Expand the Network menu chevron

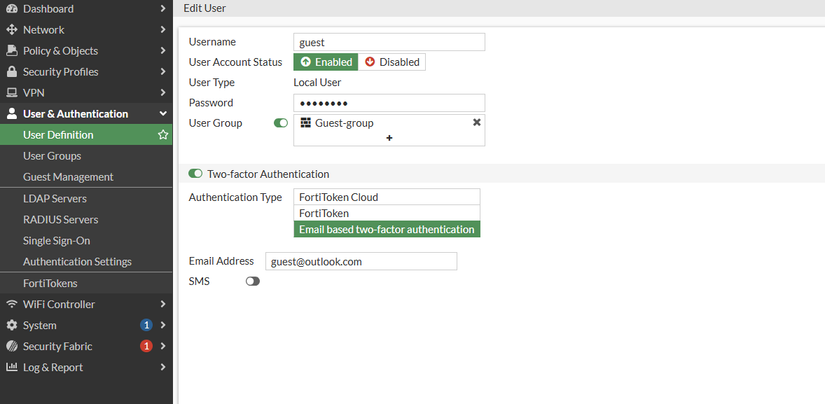pos(163,30)
